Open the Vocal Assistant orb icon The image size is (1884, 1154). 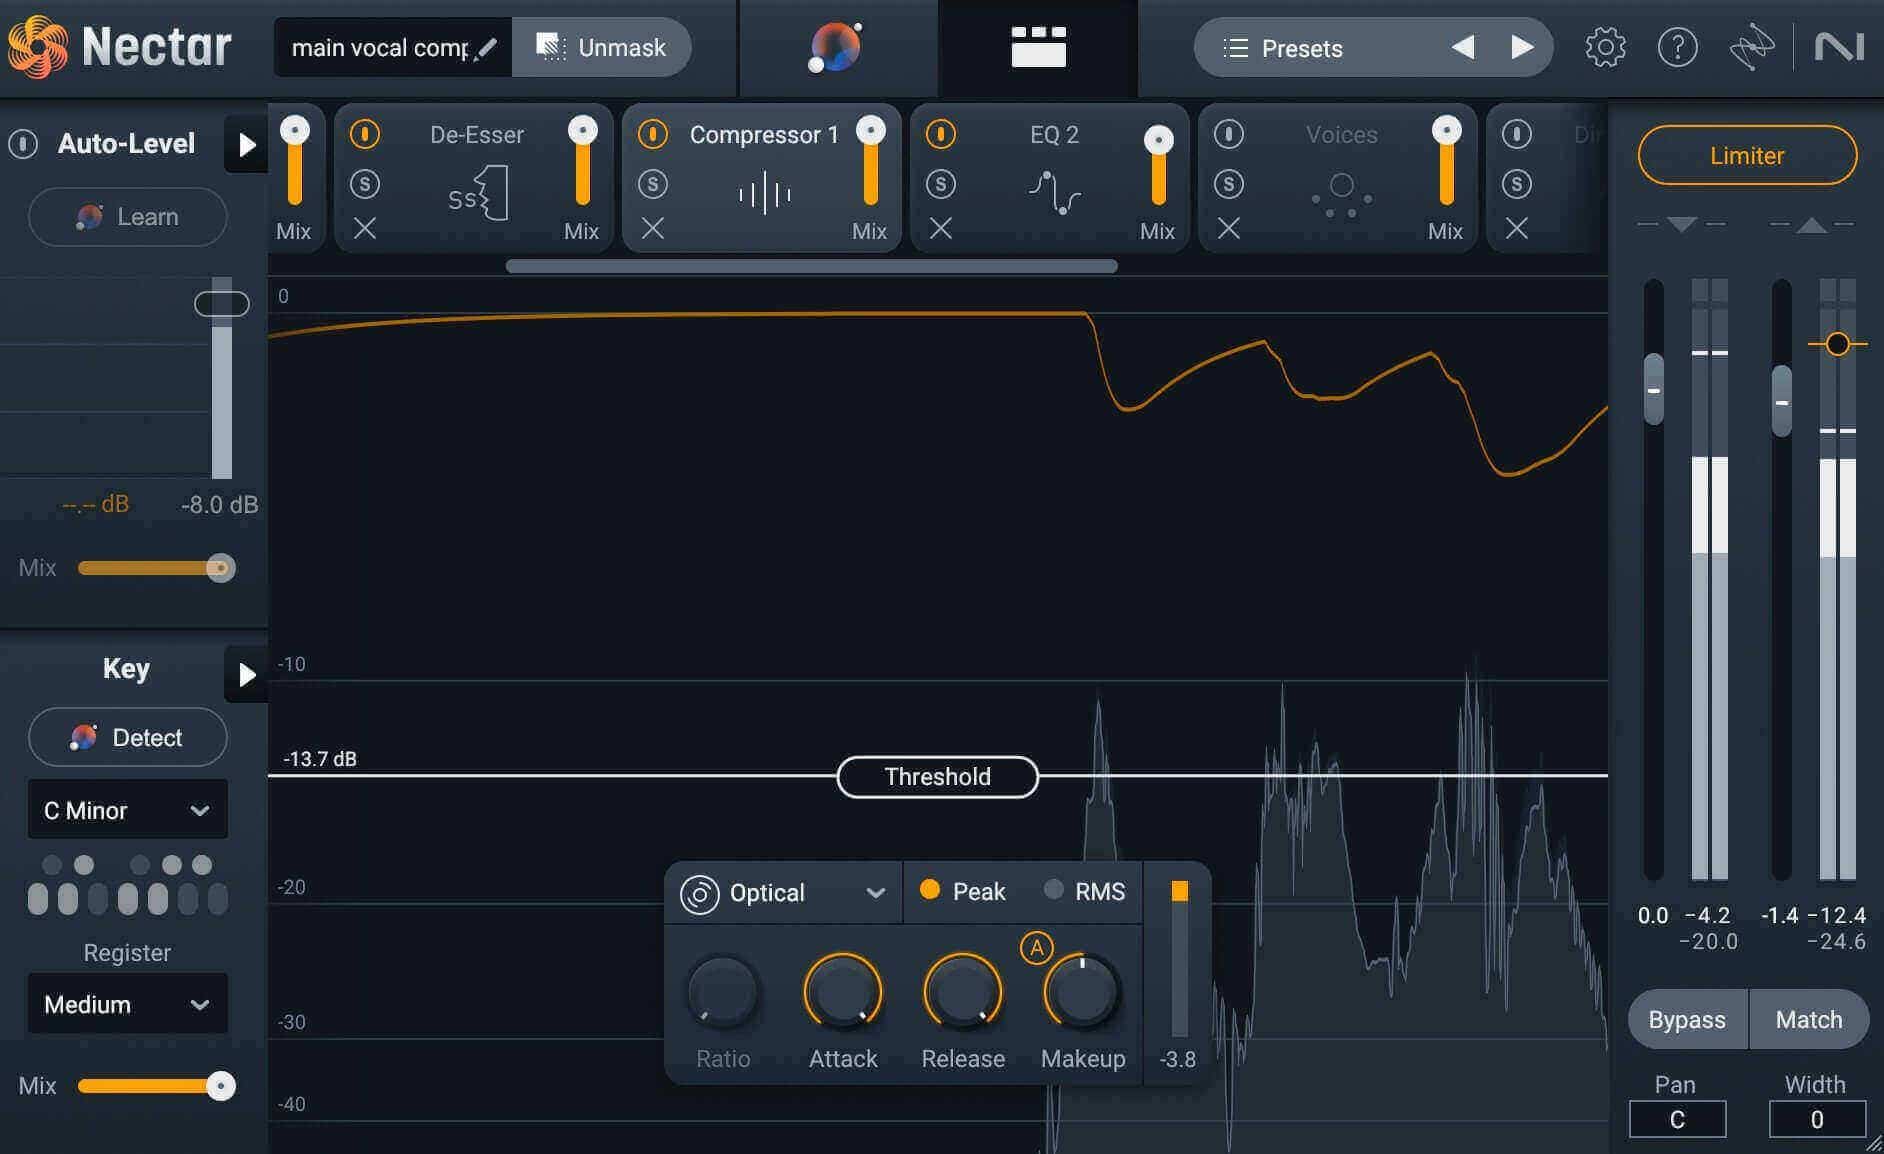(x=836, y=47)
